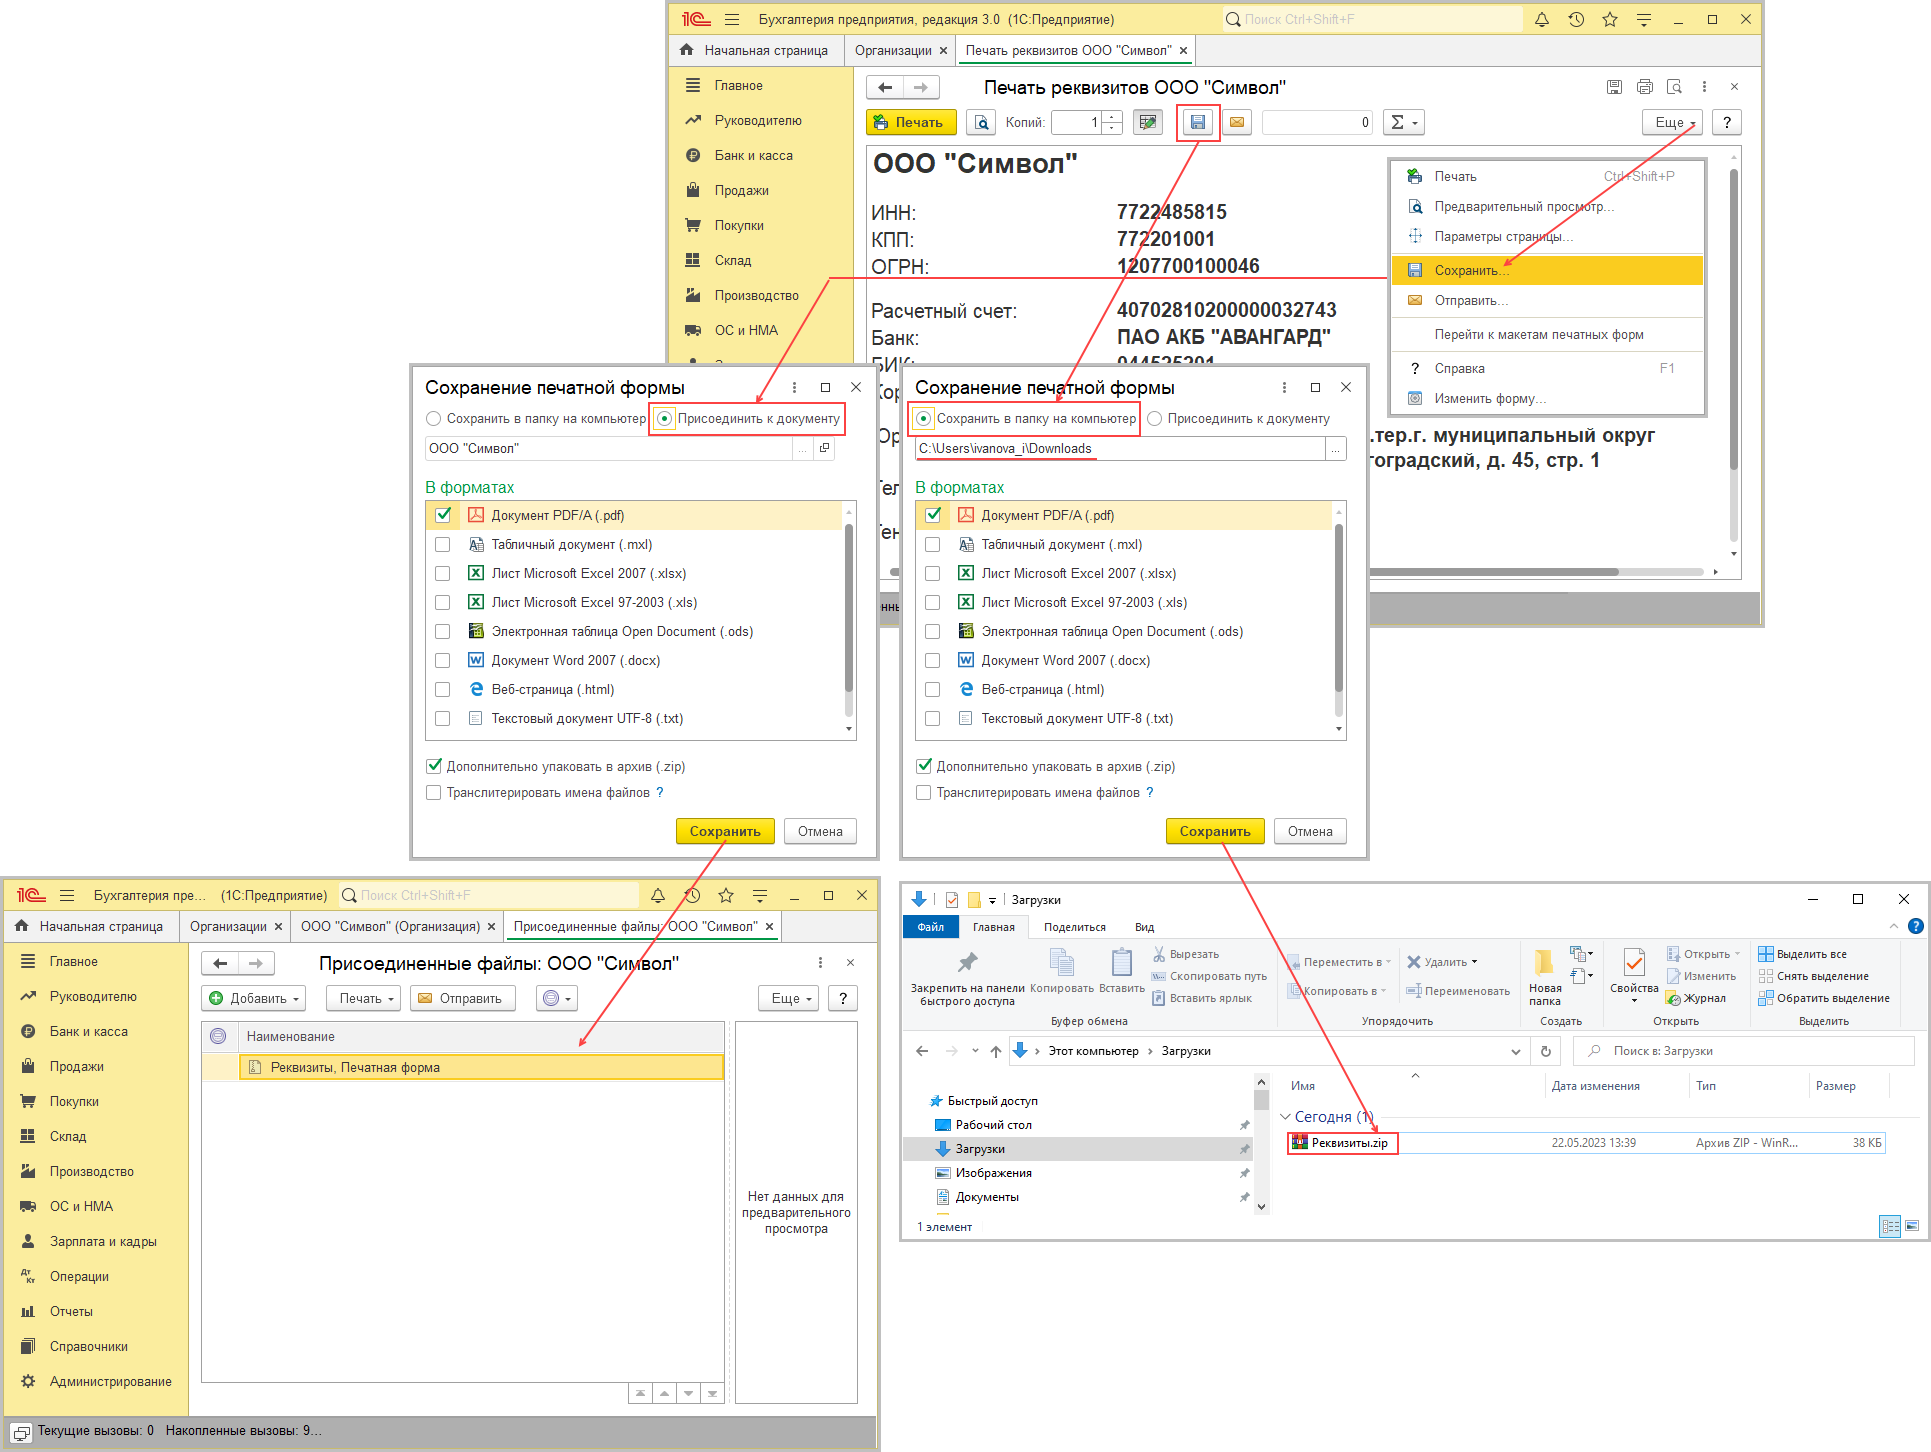Open Explorer address bar history dropdown
The image size is (1931, 1452).
[1516, 1051]
